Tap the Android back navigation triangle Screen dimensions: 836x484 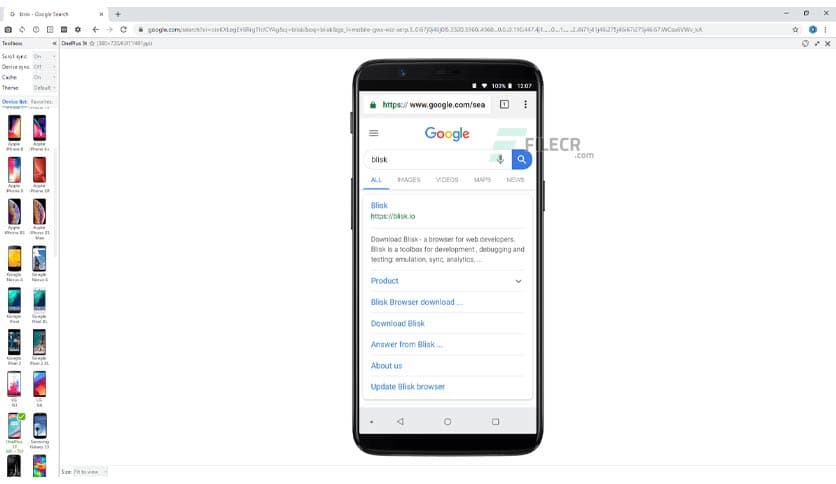pyautogui.click(x=400, y=422)
